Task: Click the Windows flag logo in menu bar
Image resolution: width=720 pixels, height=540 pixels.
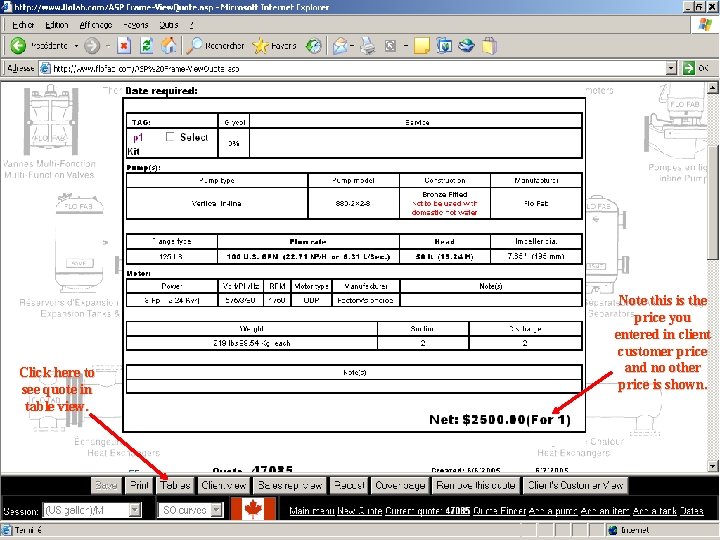Action: pyautogui.click(x=705, y=24)
